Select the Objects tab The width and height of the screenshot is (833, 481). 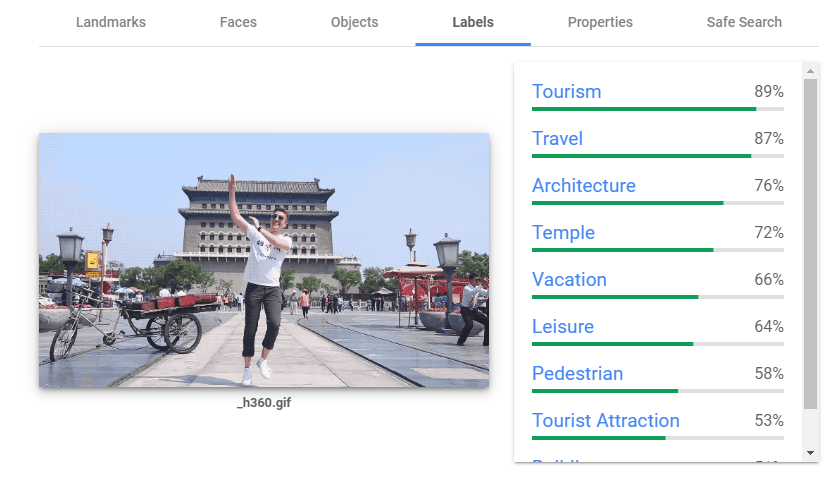click(354, 22)
